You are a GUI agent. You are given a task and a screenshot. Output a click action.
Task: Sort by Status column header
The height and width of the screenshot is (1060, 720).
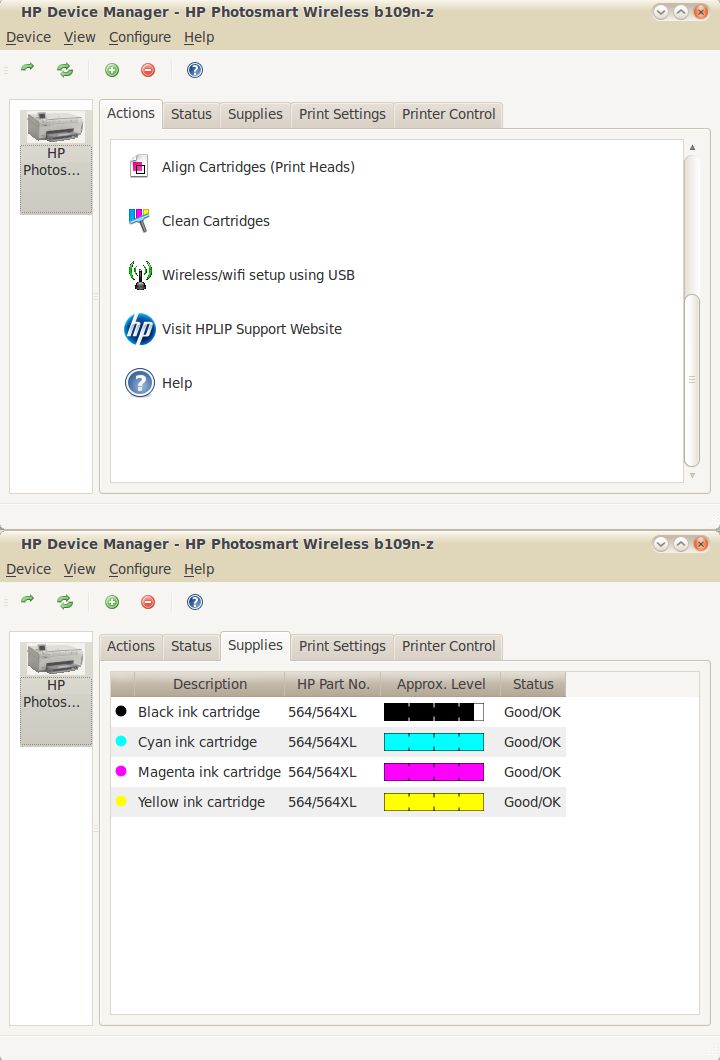tap(533, 684)
